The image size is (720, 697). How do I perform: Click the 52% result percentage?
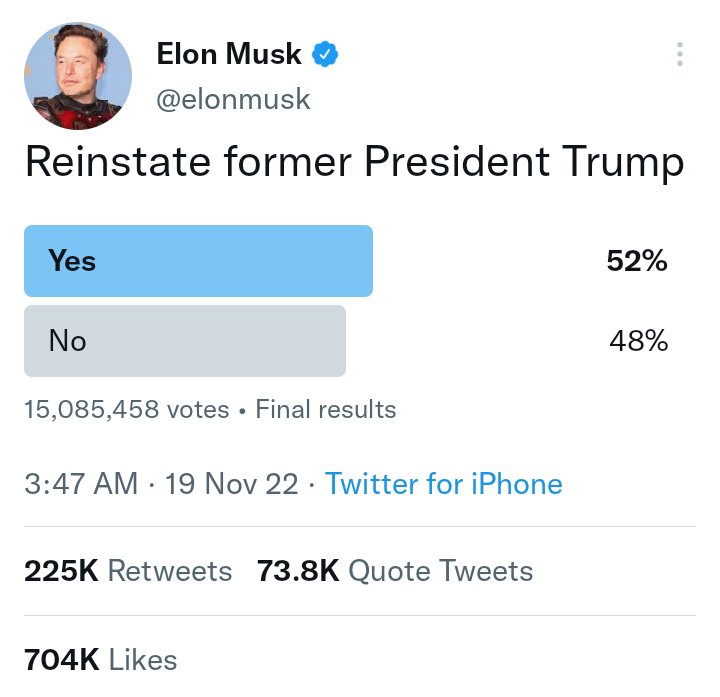click(637, 261)
